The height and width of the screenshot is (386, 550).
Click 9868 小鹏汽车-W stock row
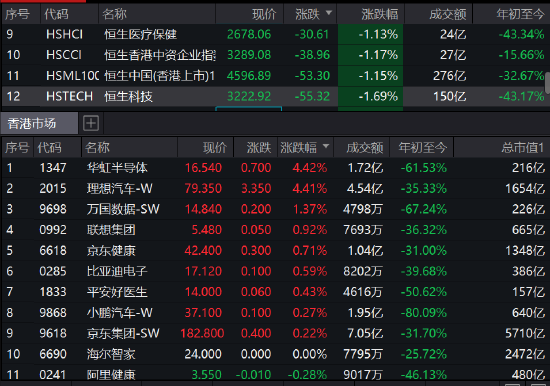click(275, 312)
